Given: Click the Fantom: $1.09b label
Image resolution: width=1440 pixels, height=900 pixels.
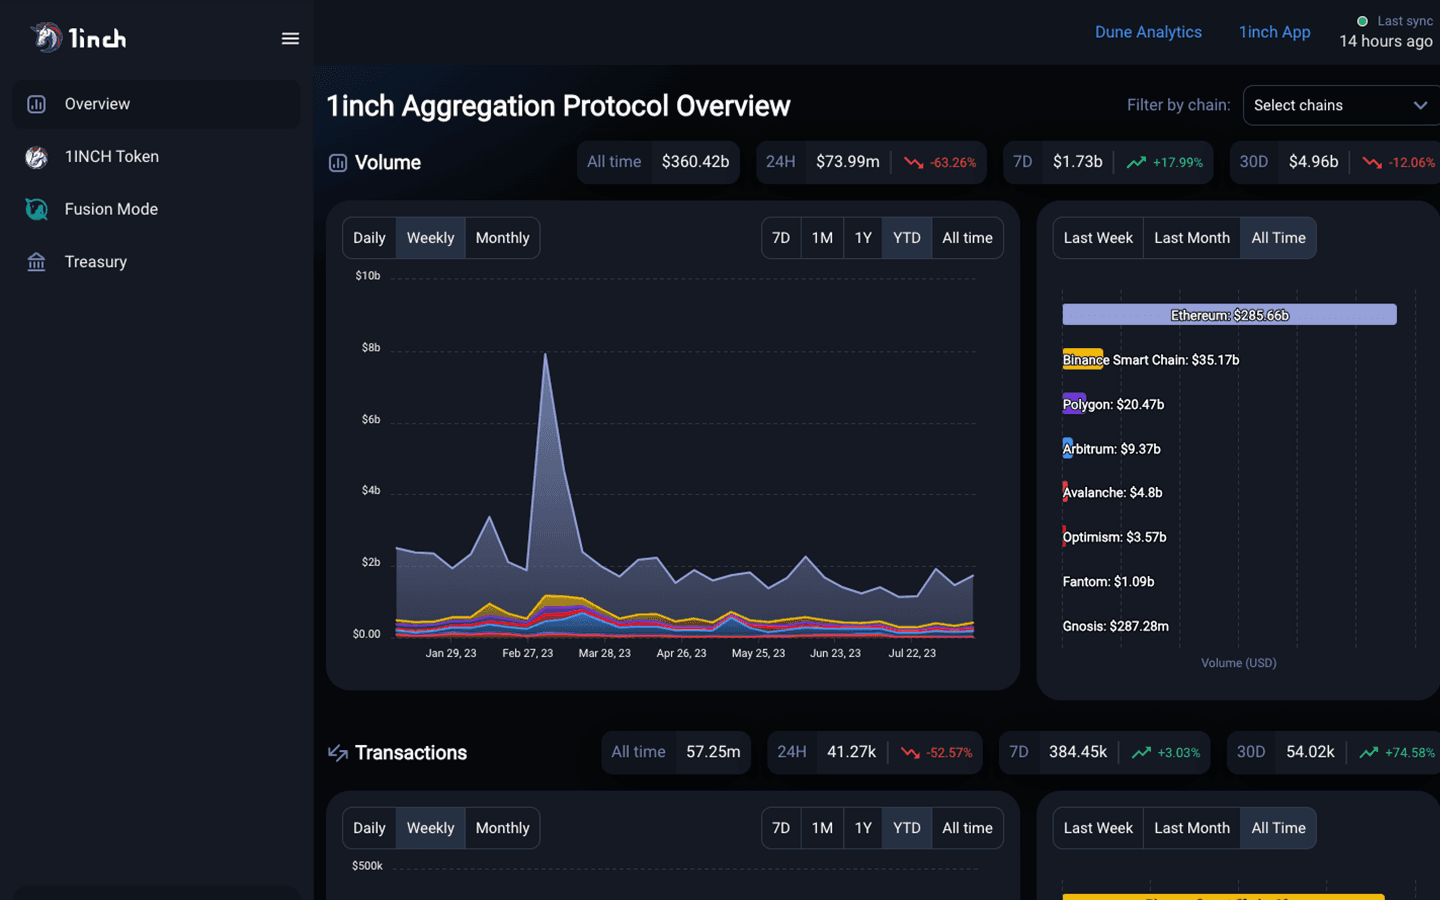Looking at the screenshot, I should [1108, 582].
